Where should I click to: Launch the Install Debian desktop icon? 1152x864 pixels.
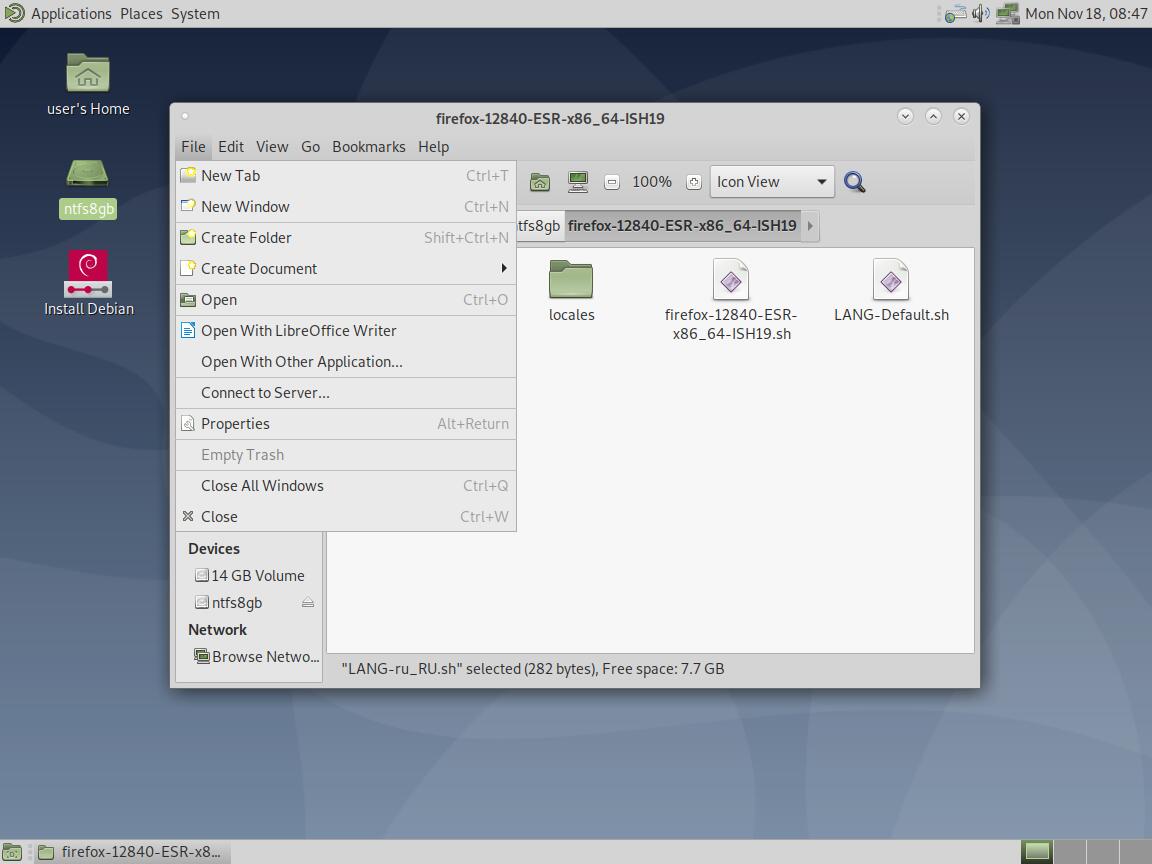point(88,284)
